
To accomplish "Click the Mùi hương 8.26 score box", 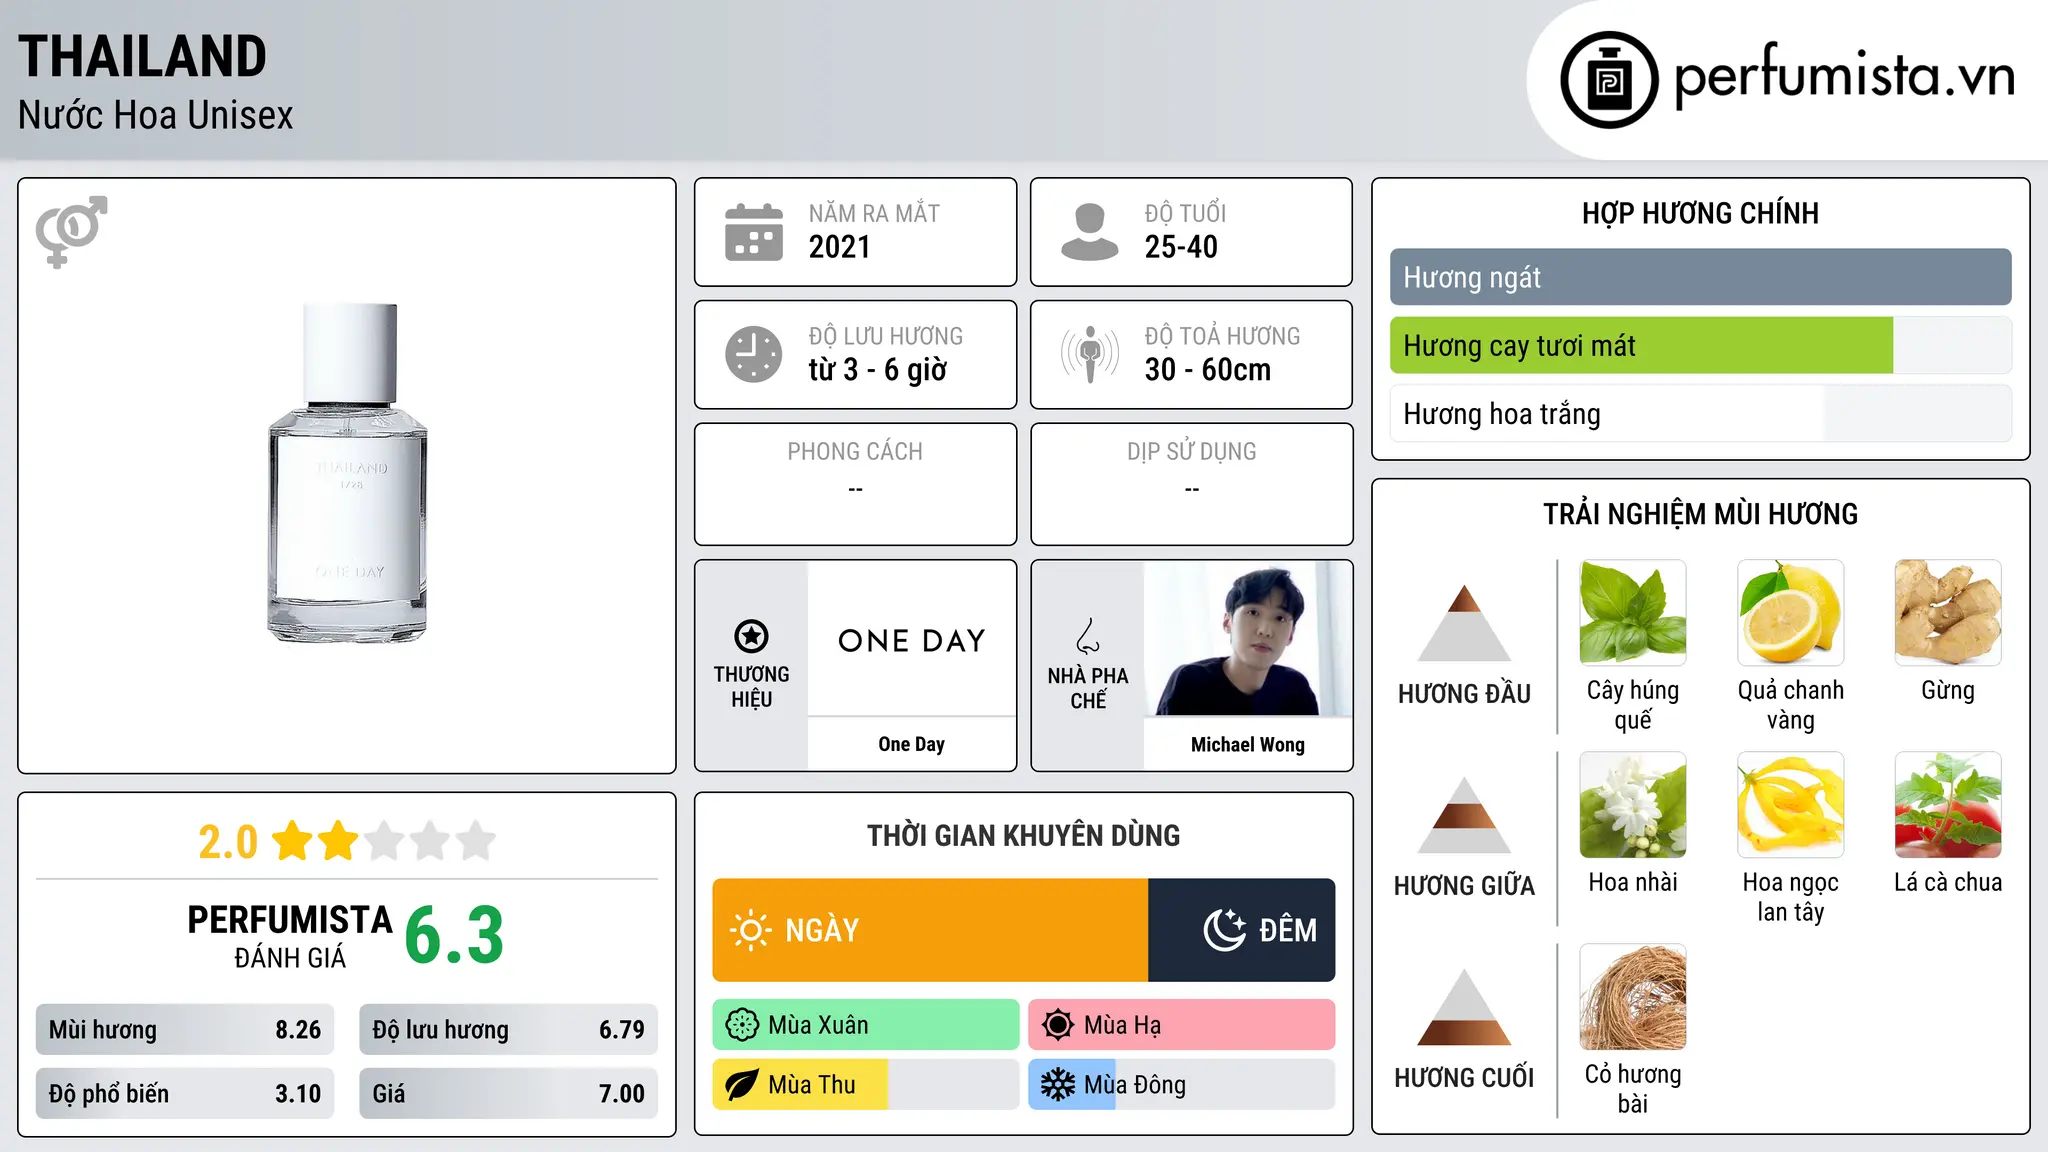I will [185, 1030].
